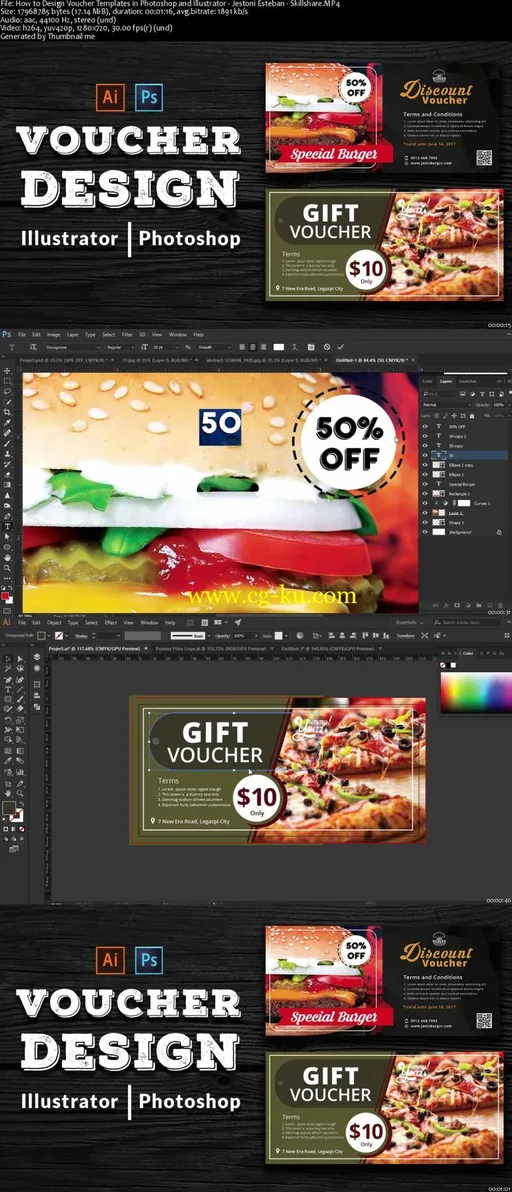Image resolution: width=512 pixels, height=1192 pixels.
Task: Open the Effect menu in Illustrator
Action: coord(111,623)
